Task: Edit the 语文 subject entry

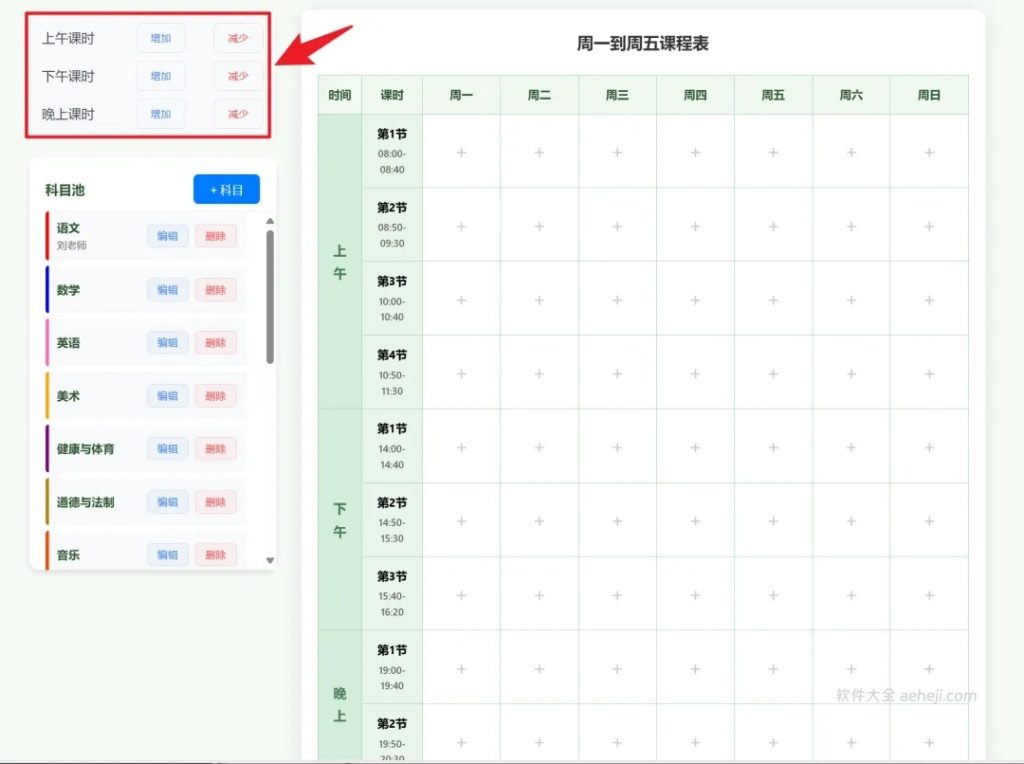Action: (x=166, y=236)
